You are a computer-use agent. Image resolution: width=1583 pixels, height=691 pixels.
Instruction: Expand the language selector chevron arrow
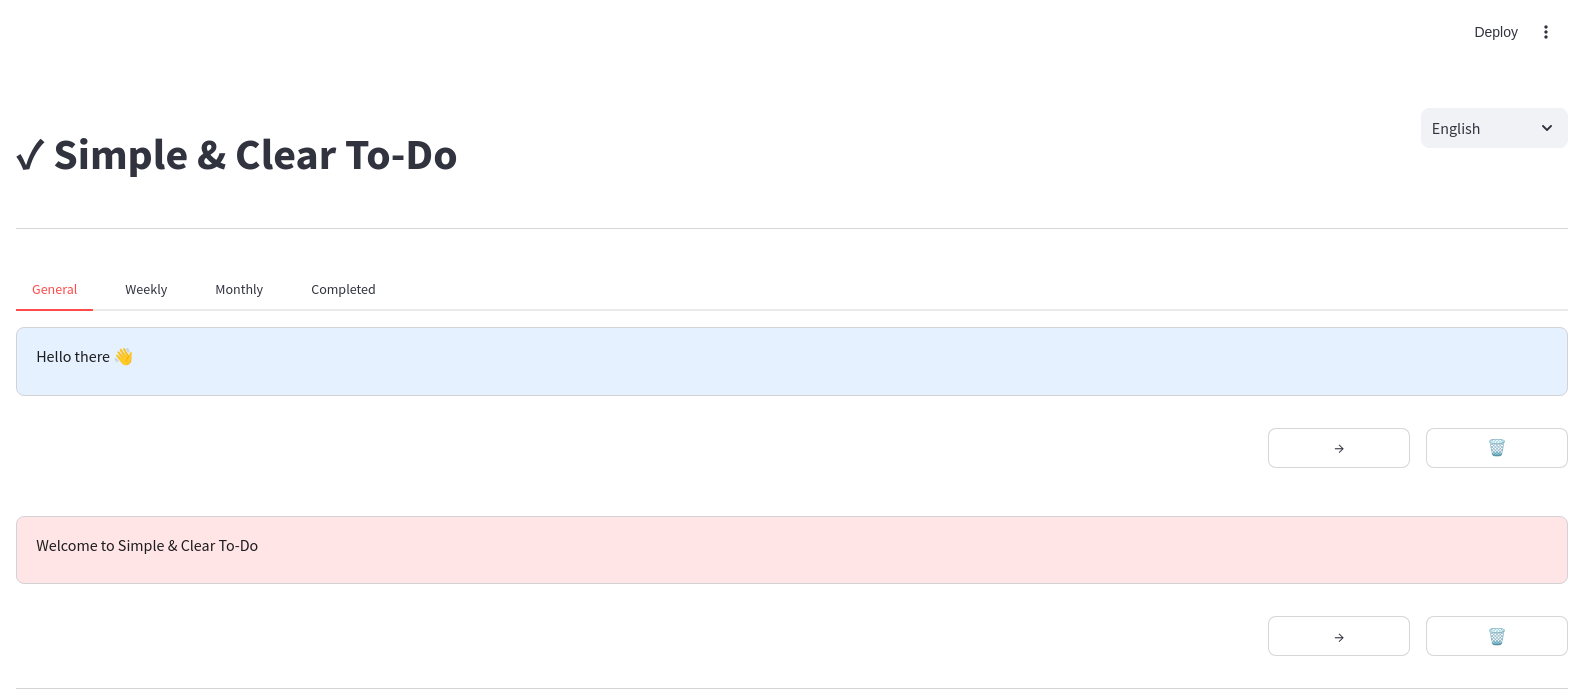pyautogui.click(x=1546, y=128)
